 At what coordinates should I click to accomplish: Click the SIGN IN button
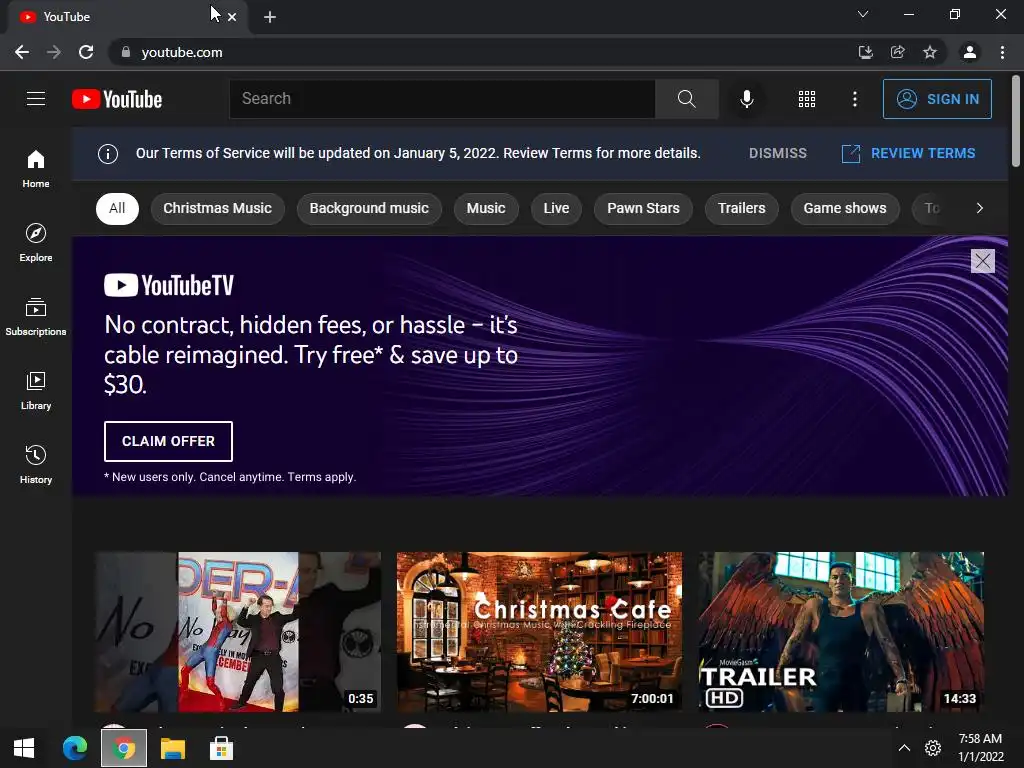click(937, 99)
